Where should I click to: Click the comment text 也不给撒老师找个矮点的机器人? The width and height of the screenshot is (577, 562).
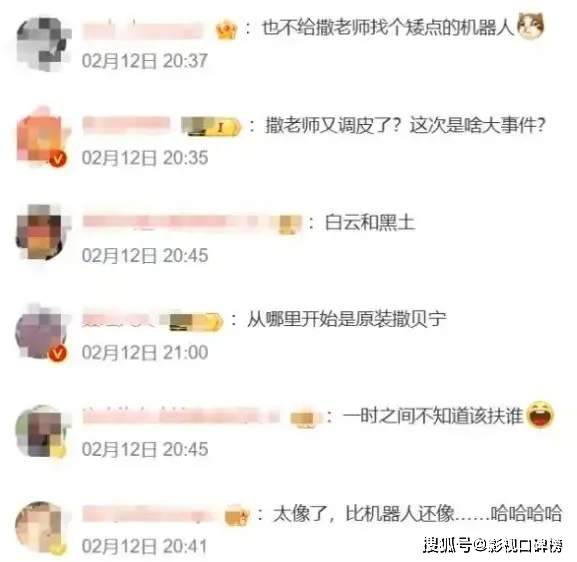point(387,28)
